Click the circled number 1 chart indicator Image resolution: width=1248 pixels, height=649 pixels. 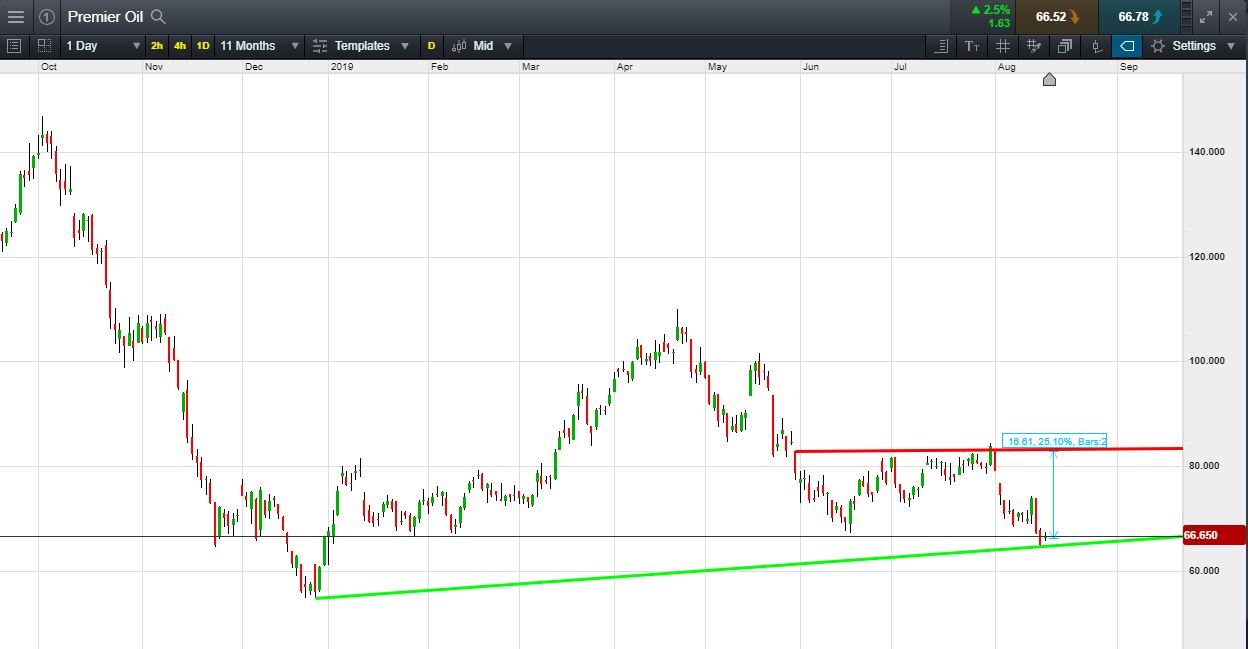[47, 17]
